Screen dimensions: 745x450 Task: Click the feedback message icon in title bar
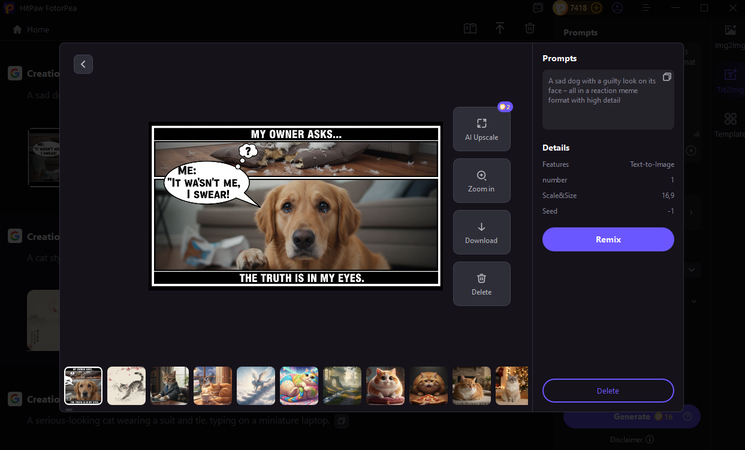click(x=538, y=8)
